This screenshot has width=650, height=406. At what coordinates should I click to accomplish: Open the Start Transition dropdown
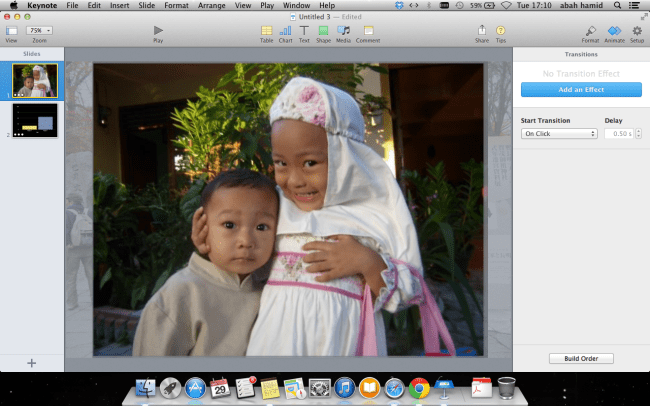[559, 133]
